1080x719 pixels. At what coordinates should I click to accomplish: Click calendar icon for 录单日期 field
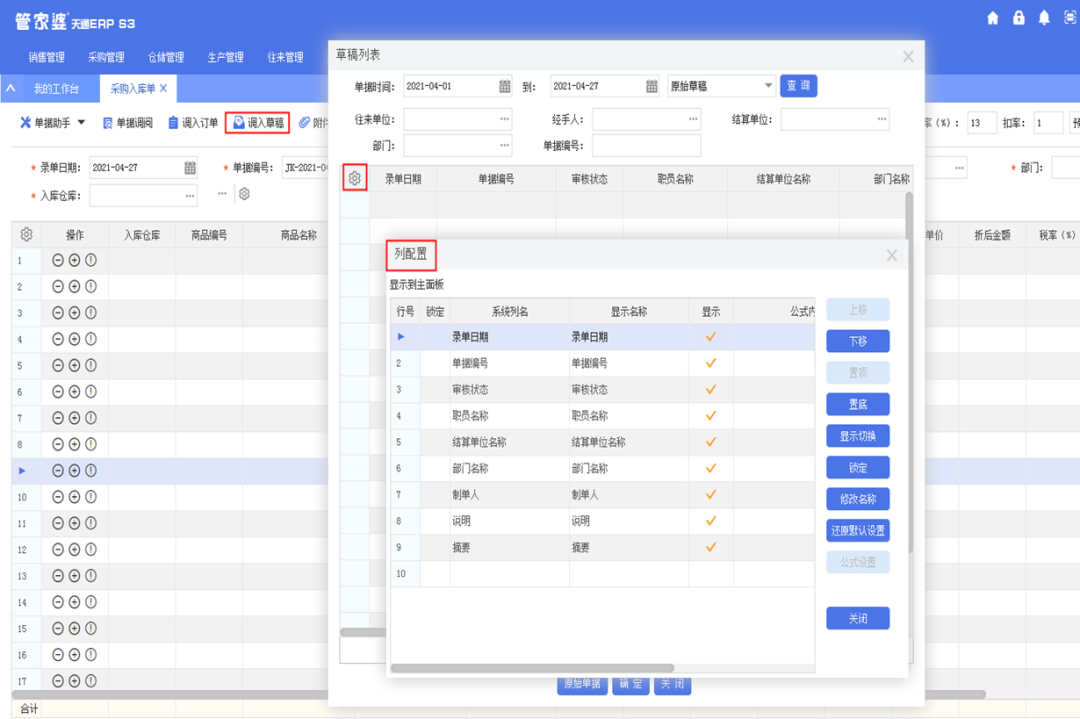pyautogui.click(x=190, y=168)
